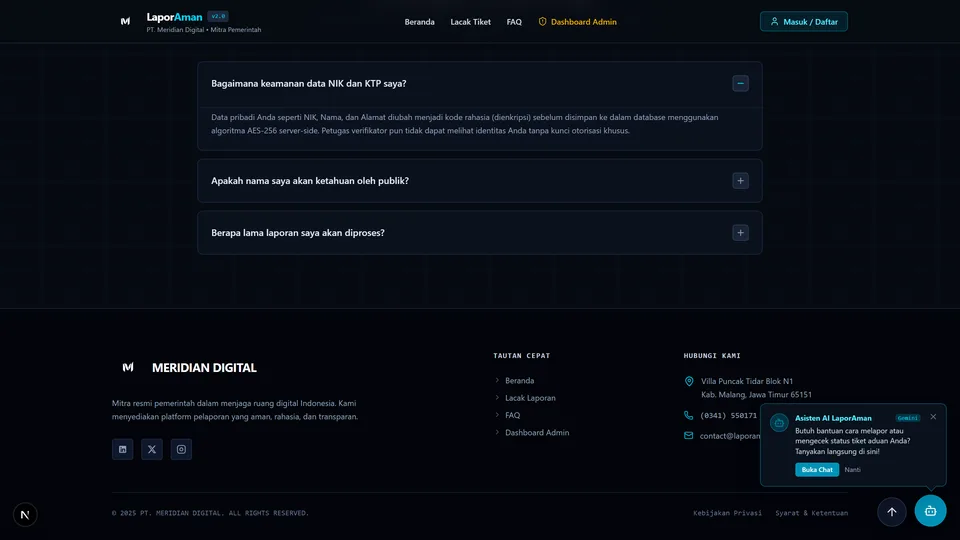The width and height of the screenshot is (960, 540).
Task: Click the shield icon beside Dashboard Admin
Action: click(542, 22)
